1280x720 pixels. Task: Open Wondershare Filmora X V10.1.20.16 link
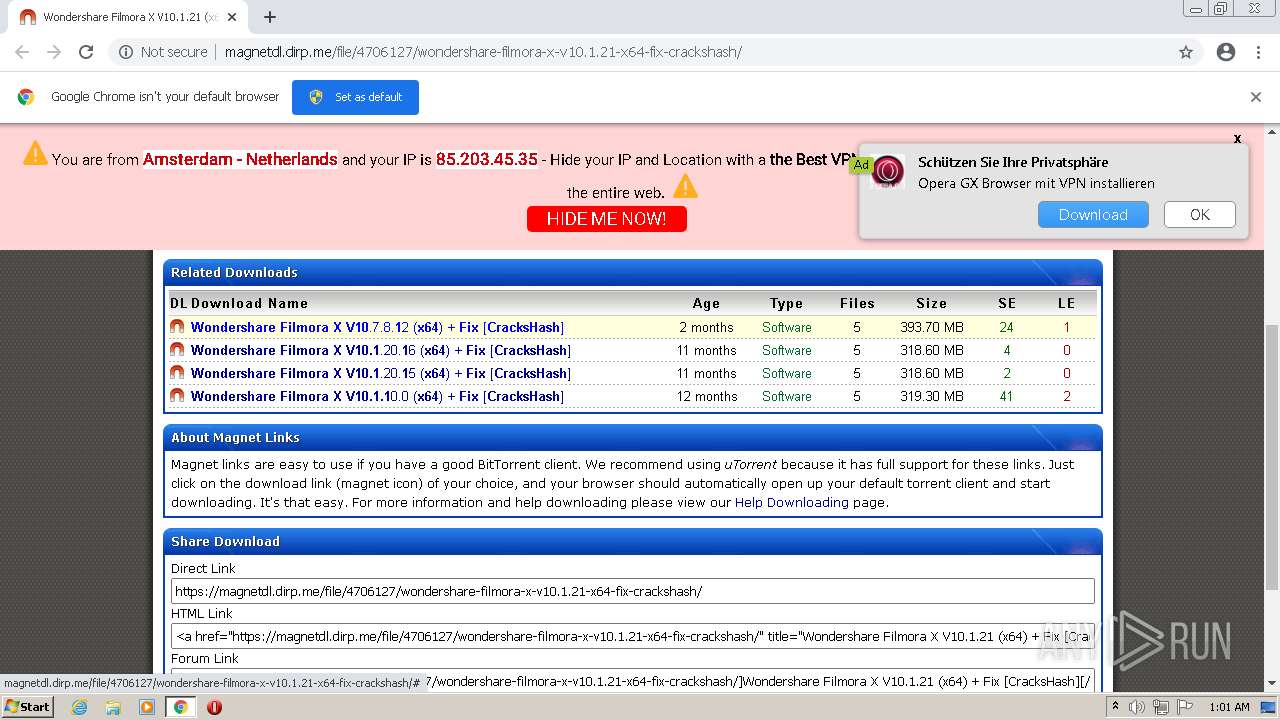(x=381, y=350)
